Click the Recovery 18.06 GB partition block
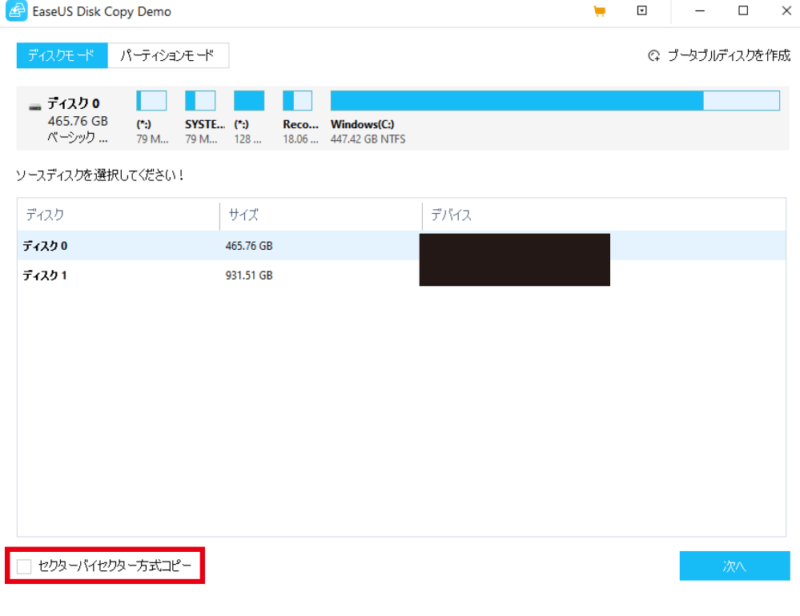Image resolution: width=800 pixels, height=616 pixels. tap(297, 100)
